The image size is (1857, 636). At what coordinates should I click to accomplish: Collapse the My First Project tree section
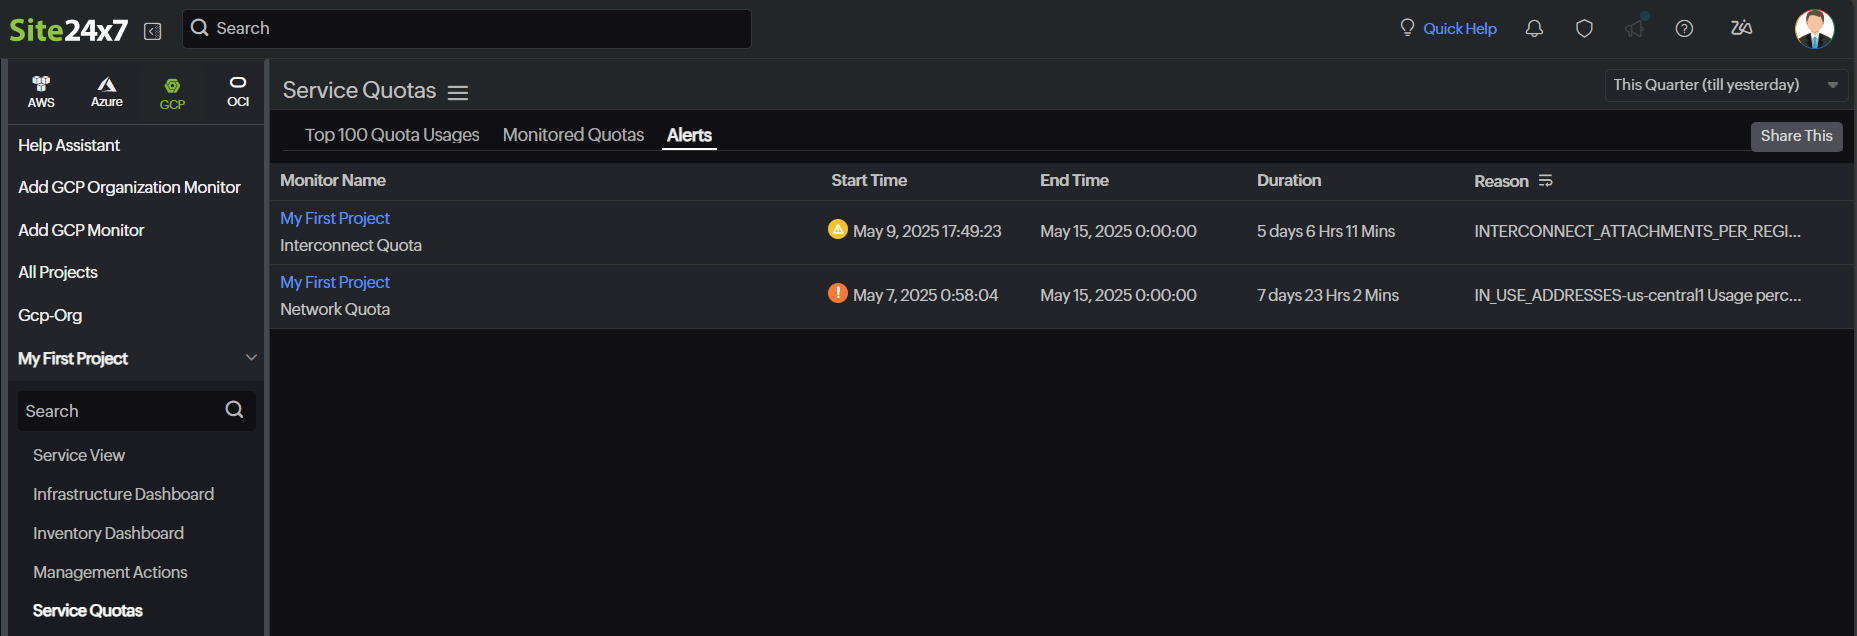251,358
